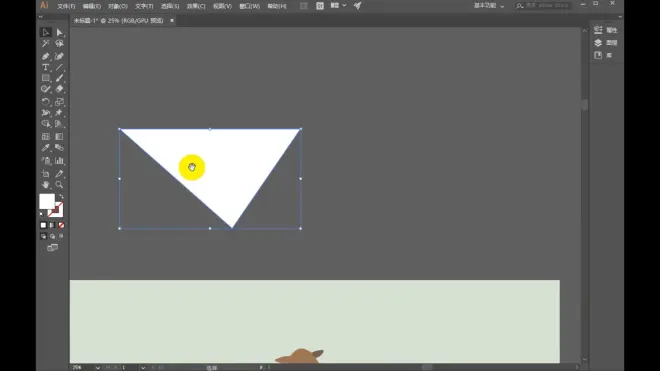Open the 帮助(H) Help menu
Viewport: 660px width, 371px height.
click(277, 6)
